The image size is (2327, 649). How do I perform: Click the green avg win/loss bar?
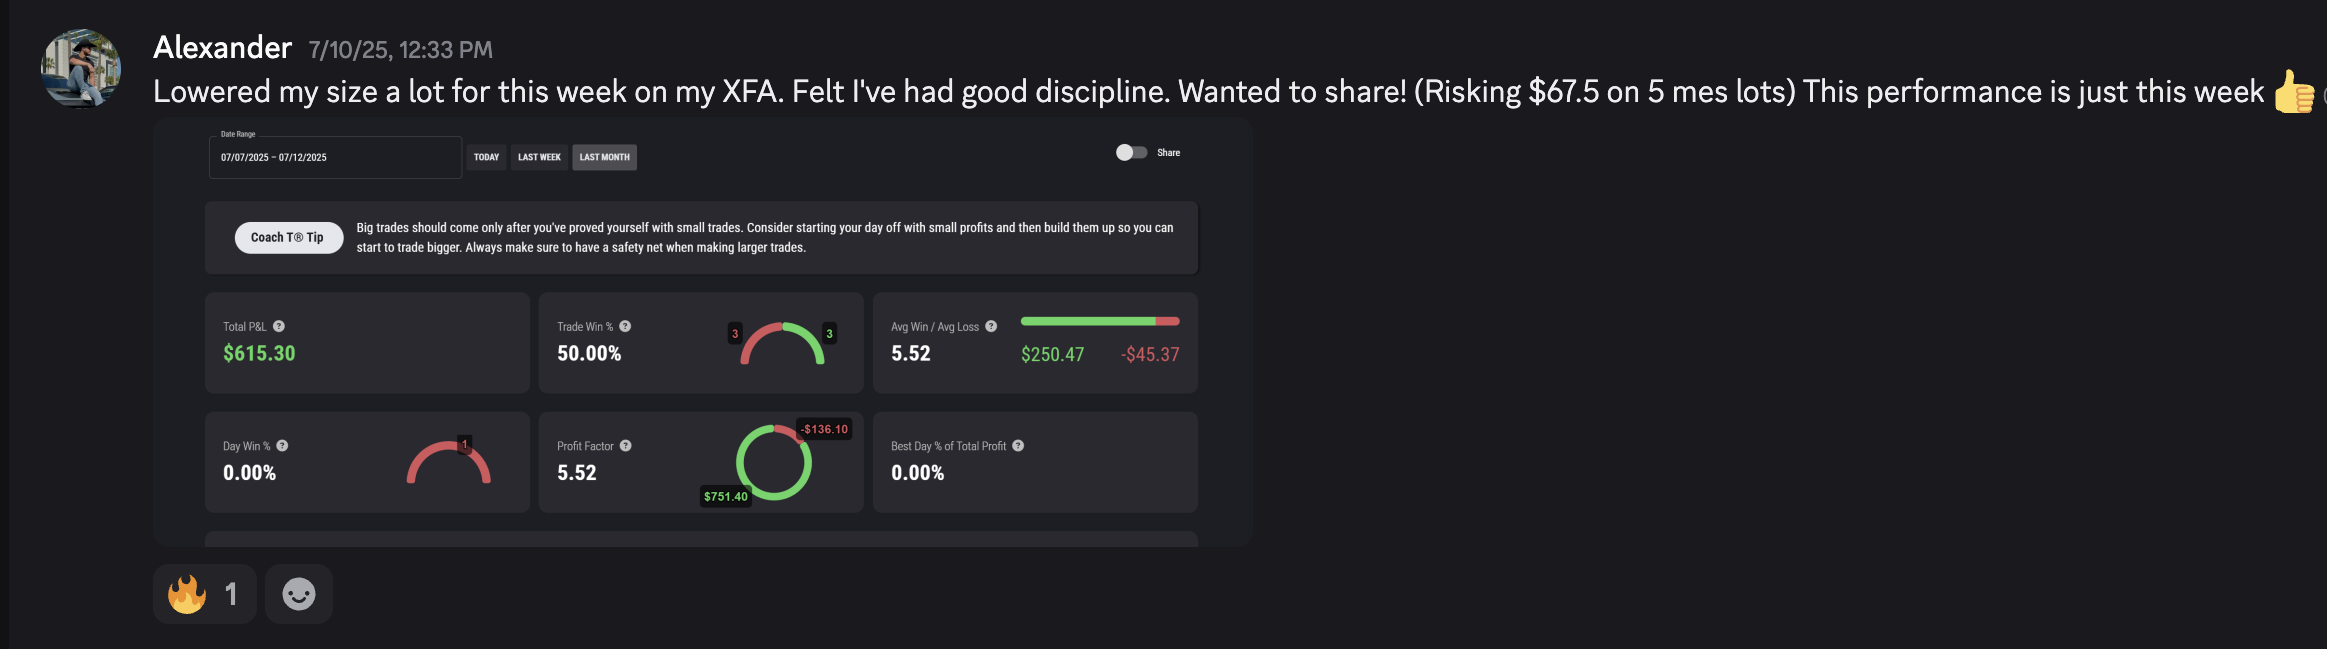pos(1088,321)
